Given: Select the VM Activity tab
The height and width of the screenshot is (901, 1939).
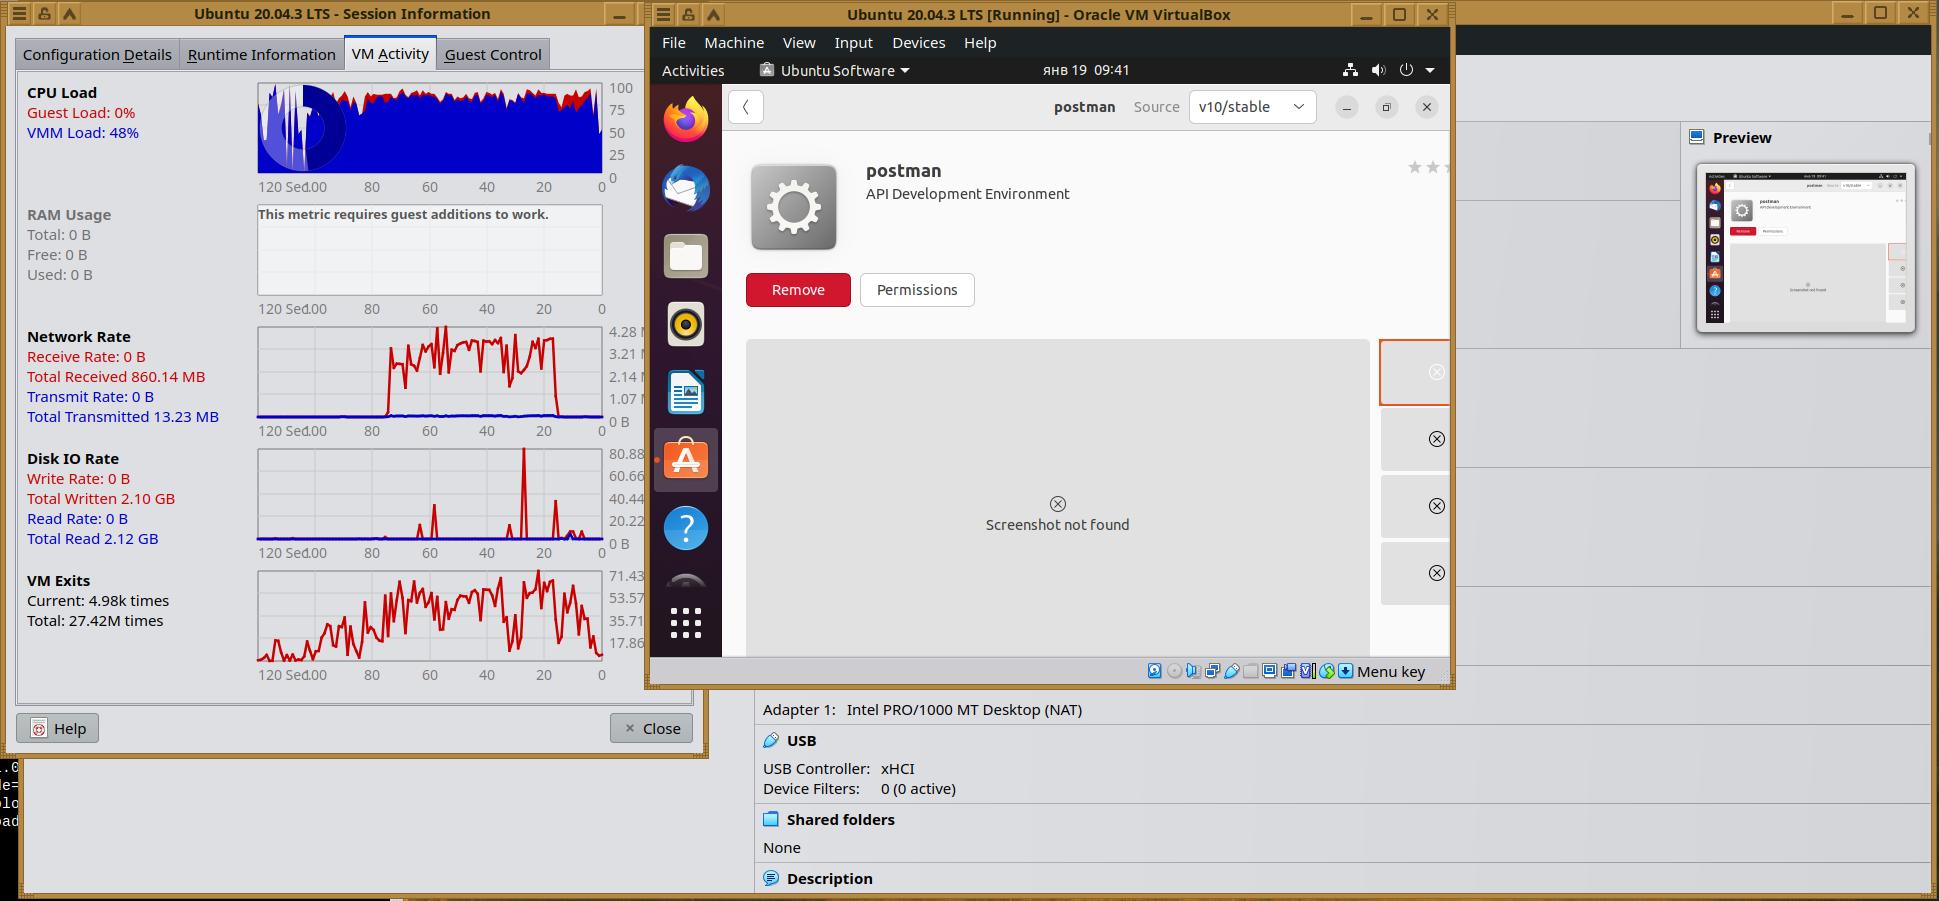Looking at the screenshot, I should (x=390, y=53).
